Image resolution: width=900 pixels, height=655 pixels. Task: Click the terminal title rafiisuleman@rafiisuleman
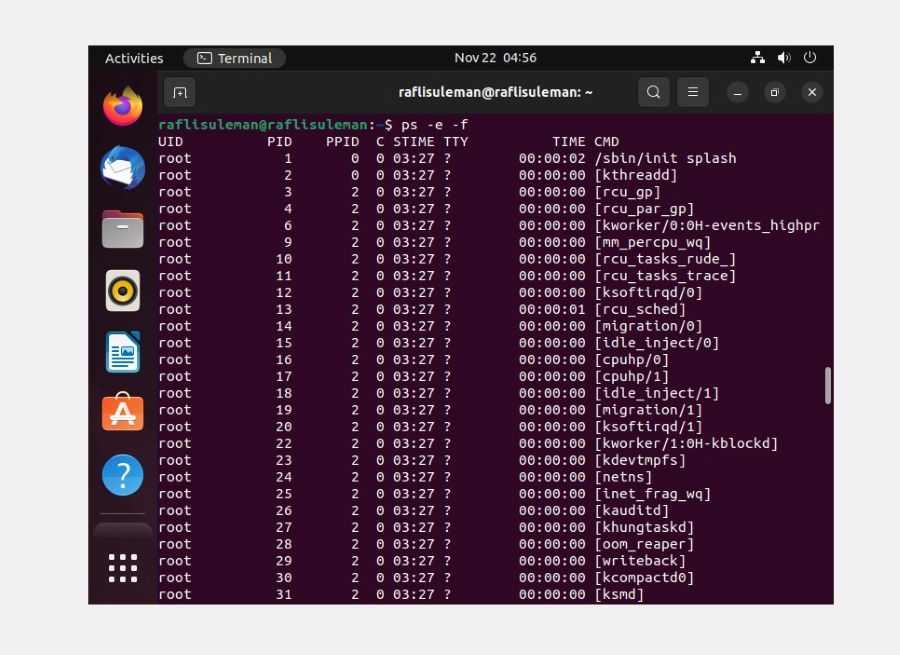(495, 92)
